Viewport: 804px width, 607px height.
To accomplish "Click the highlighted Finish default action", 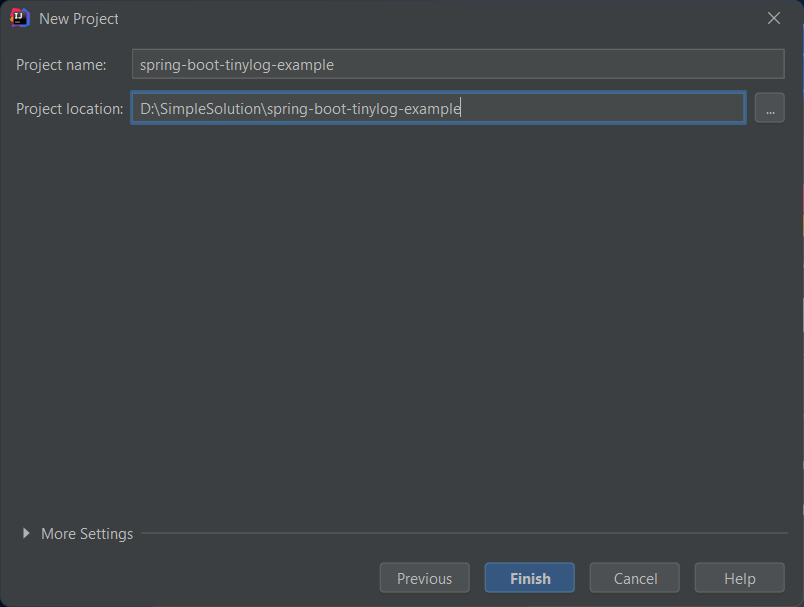I will point(529,578).
